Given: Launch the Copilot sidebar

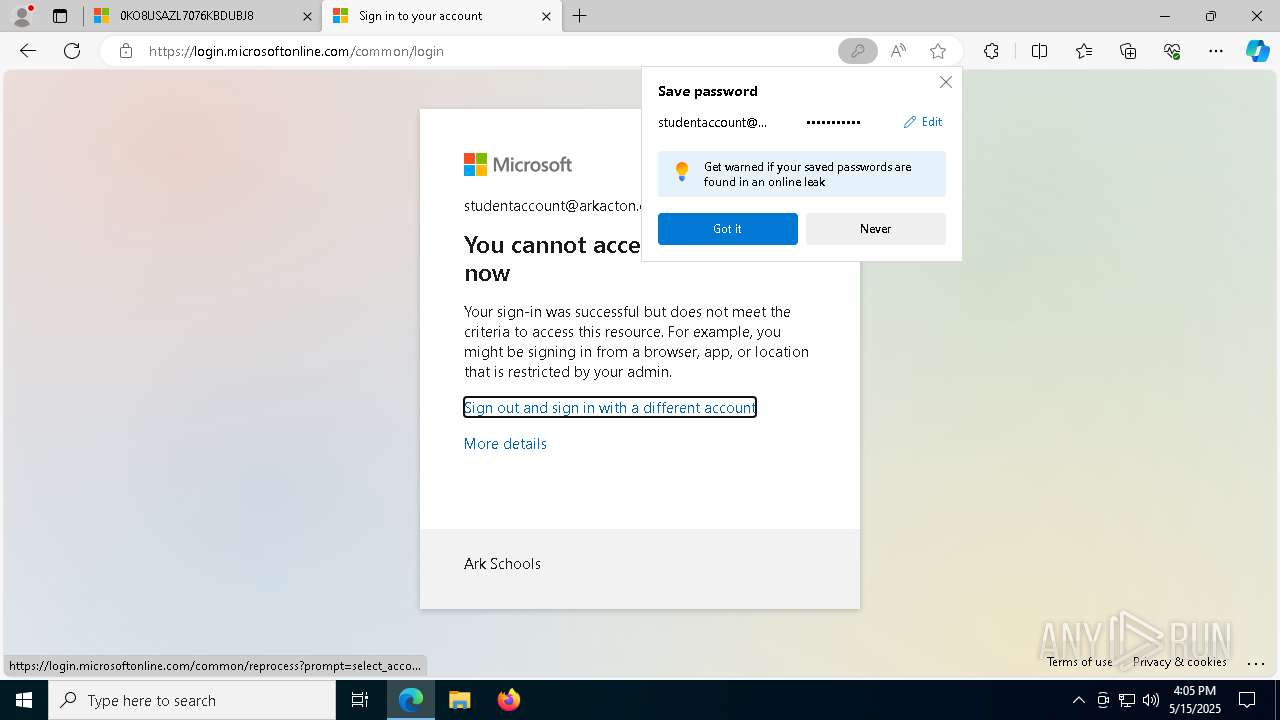Looking at the screenshot, I should point(1257,51).
